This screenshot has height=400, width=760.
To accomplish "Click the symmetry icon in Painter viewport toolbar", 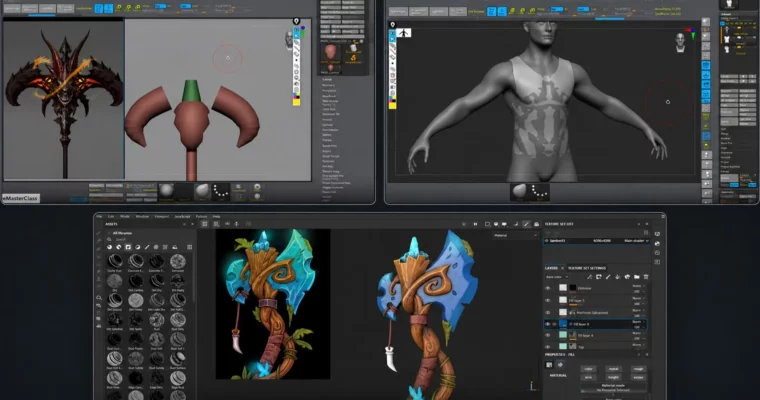I will [x=227, y=224].
